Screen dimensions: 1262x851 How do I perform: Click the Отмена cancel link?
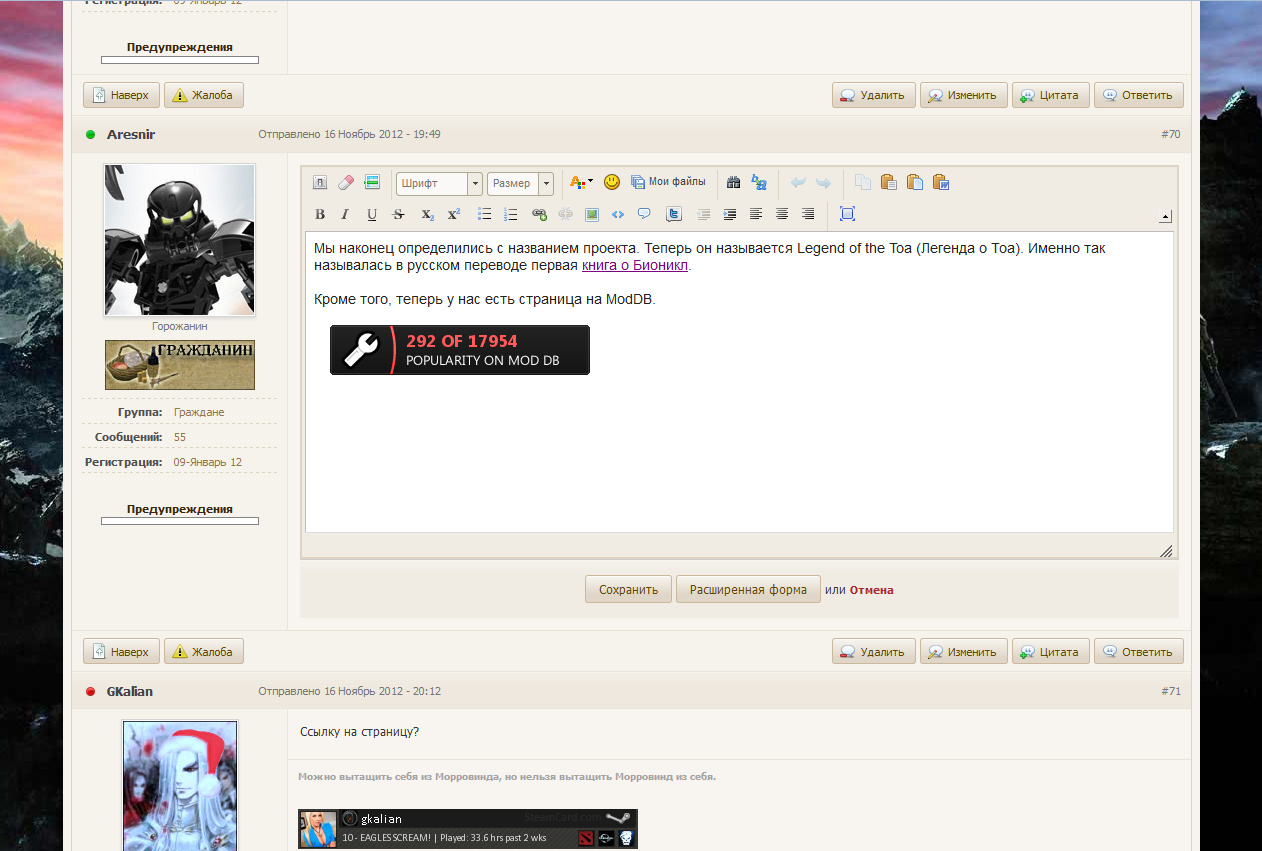(872, 590)
